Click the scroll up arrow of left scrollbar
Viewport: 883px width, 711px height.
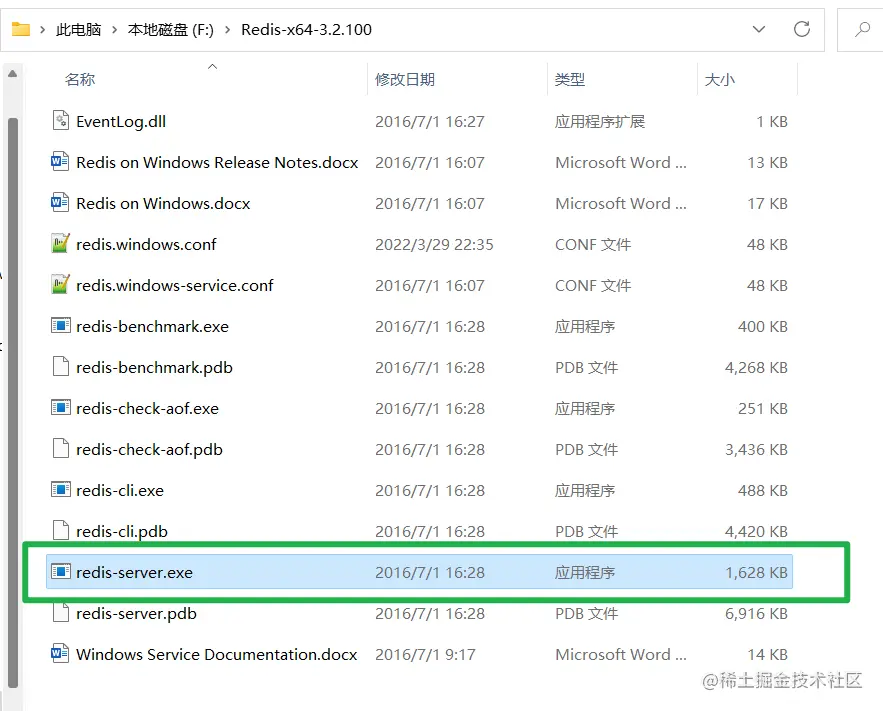pyautogui.click(x=12, y=74)
